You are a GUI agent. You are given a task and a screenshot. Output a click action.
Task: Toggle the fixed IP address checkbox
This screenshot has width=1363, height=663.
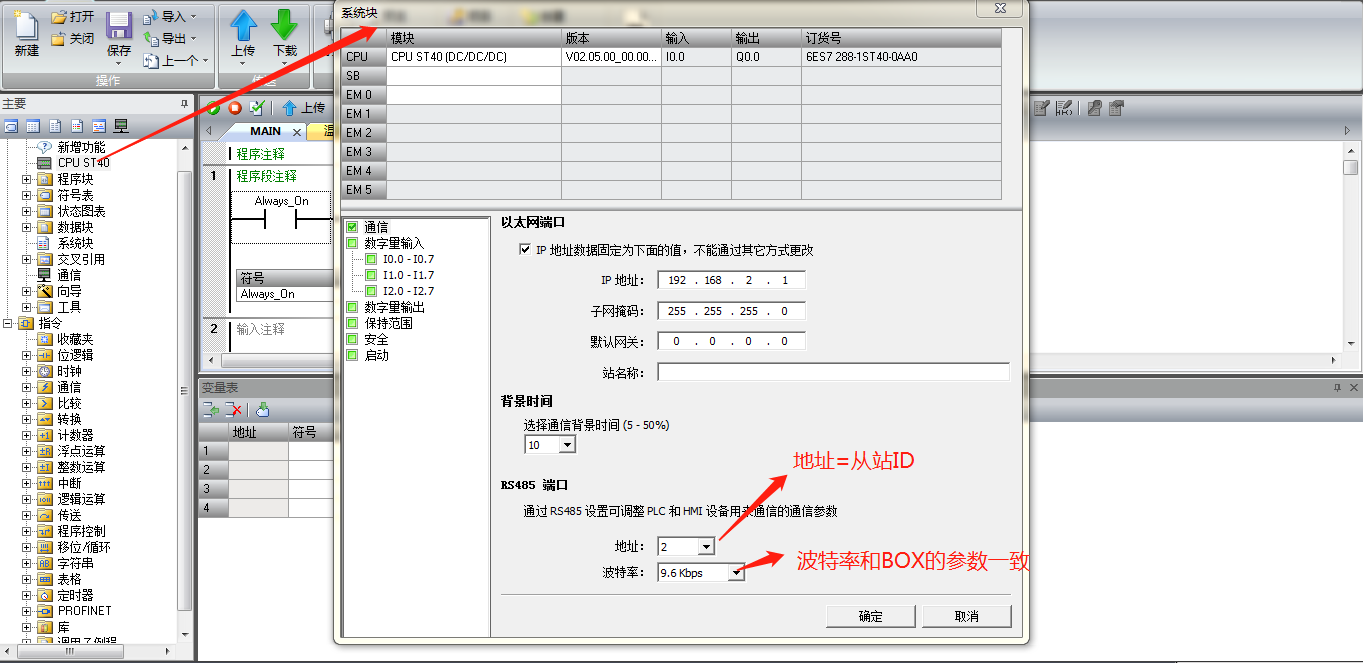(x=525, y=250)
